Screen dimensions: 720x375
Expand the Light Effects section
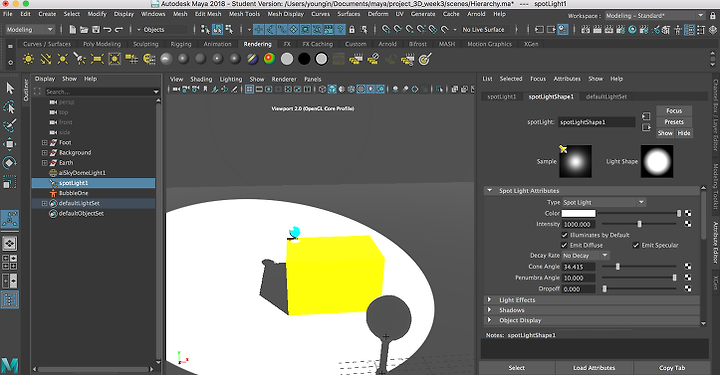tap(489, 300)
